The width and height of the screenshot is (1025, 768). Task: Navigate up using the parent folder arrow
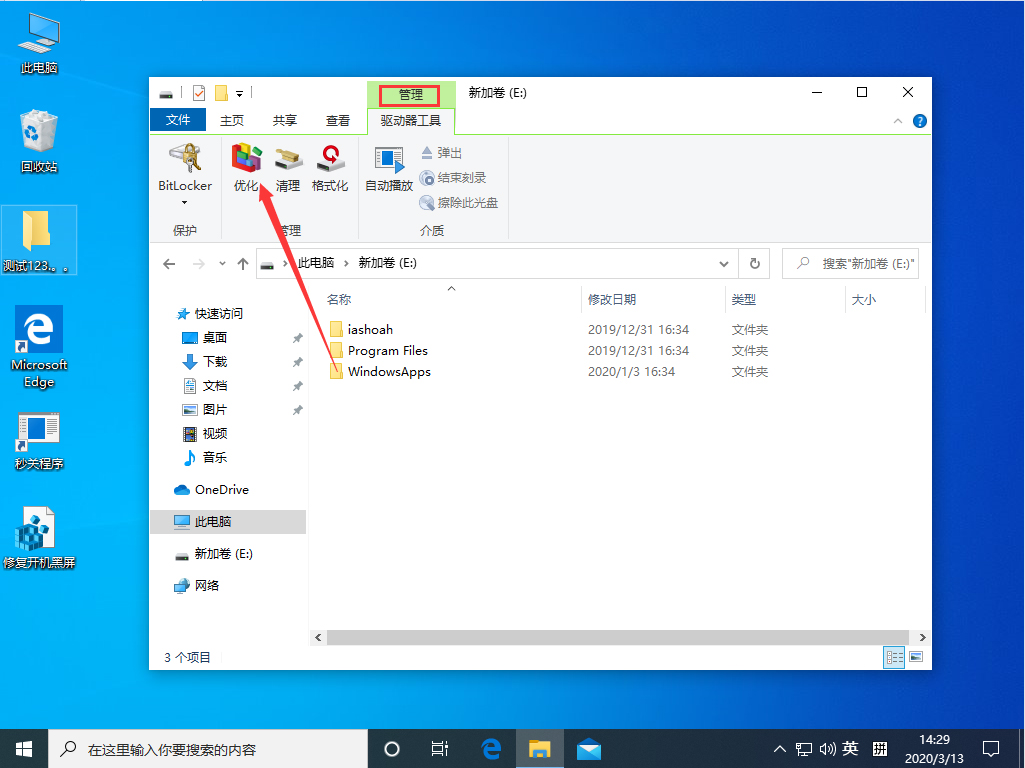242,263
